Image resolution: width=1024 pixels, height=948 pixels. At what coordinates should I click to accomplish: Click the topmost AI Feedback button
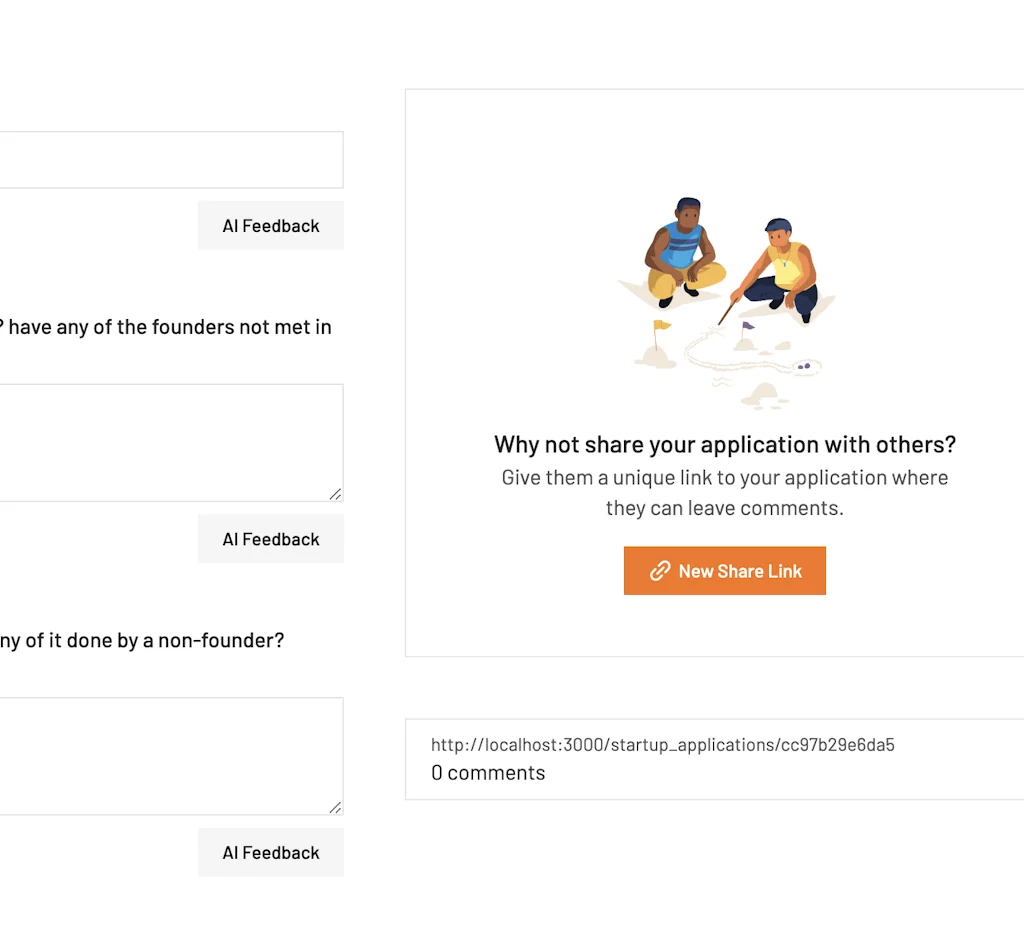point(270,225)
